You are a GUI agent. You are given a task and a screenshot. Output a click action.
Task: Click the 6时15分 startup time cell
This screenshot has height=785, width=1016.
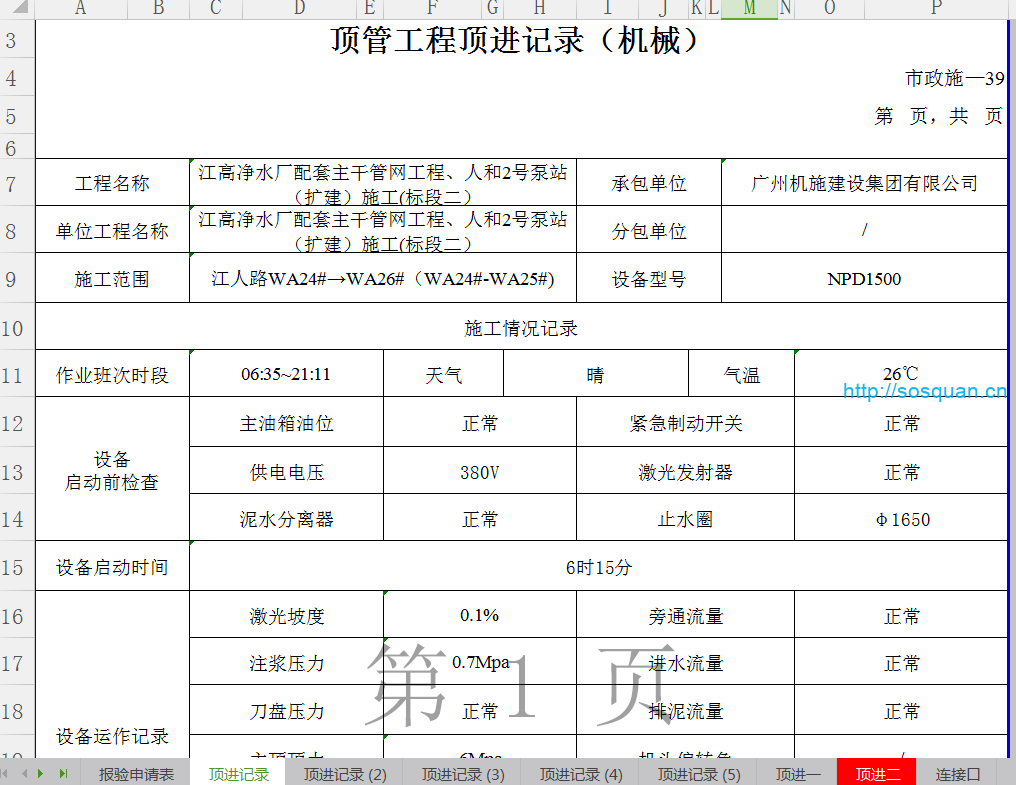click(x=598, y=567)
